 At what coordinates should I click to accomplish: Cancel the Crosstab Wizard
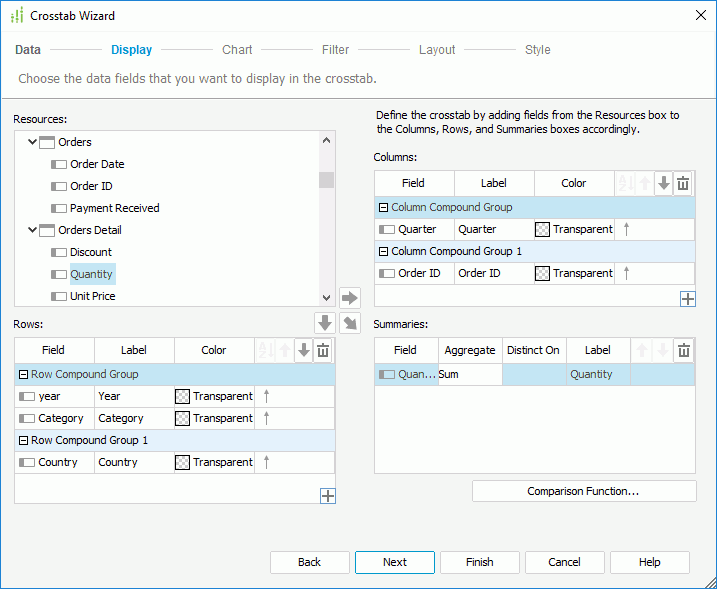pyautogui.click(x=564, y=562)
